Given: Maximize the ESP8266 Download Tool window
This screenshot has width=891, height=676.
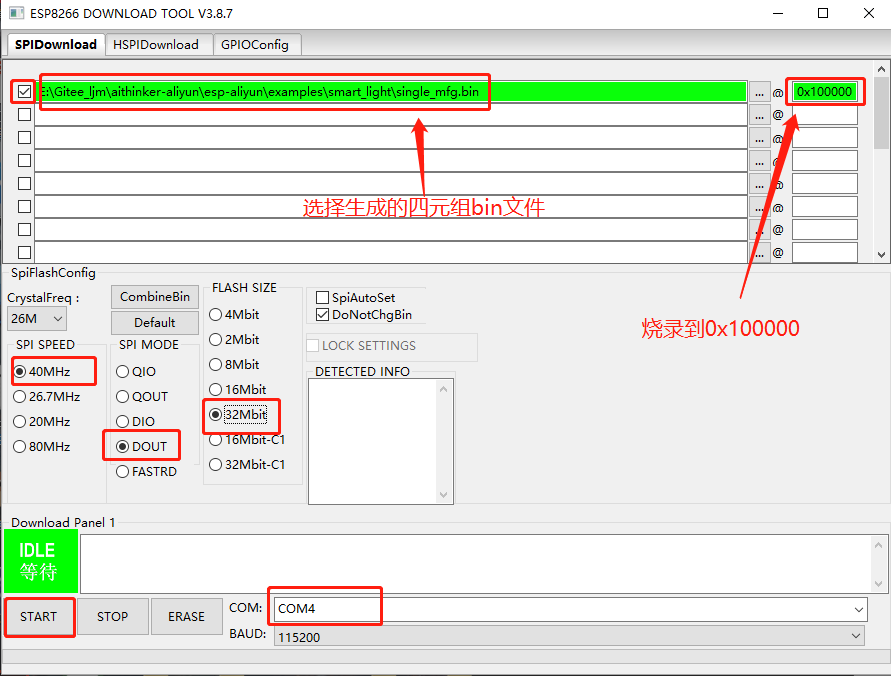Looking at the screenshot, I should click(823, 13).
